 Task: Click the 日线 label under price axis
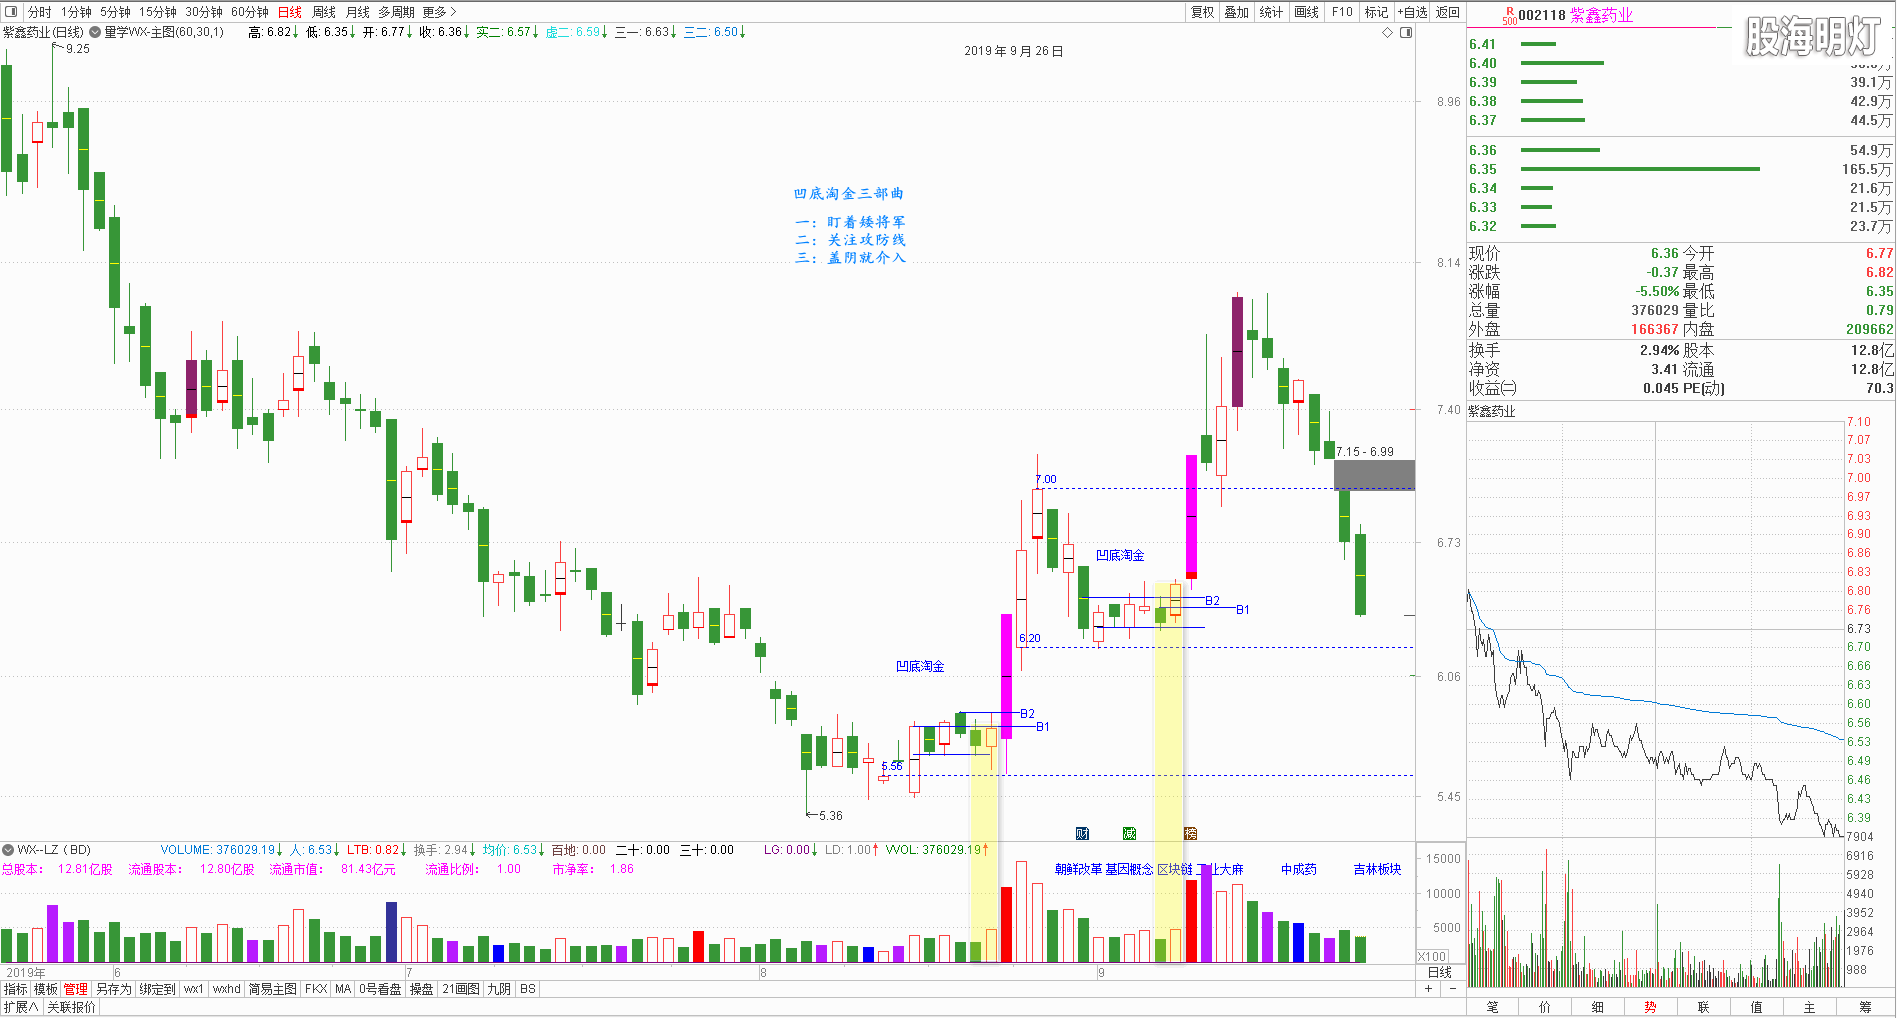1440,972
